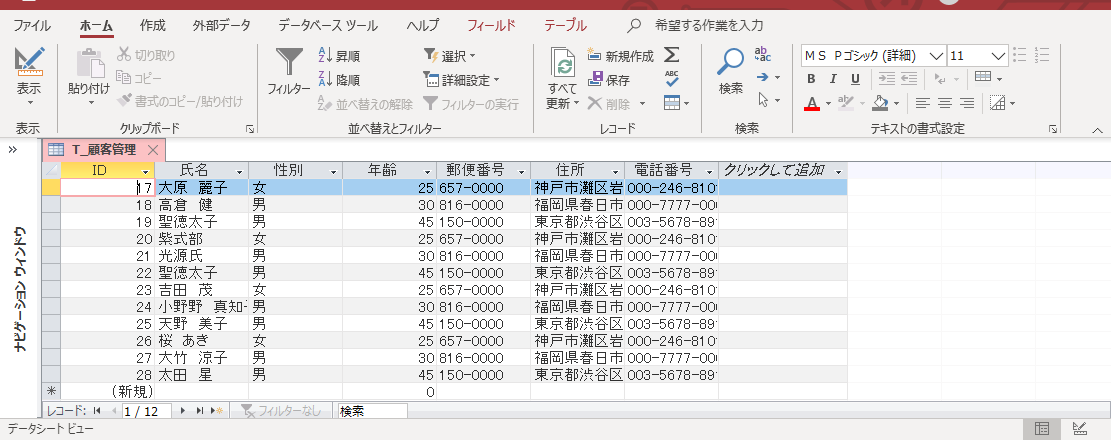
Task: Select the row selector for 太田 星
Action: tap(51, 374)
